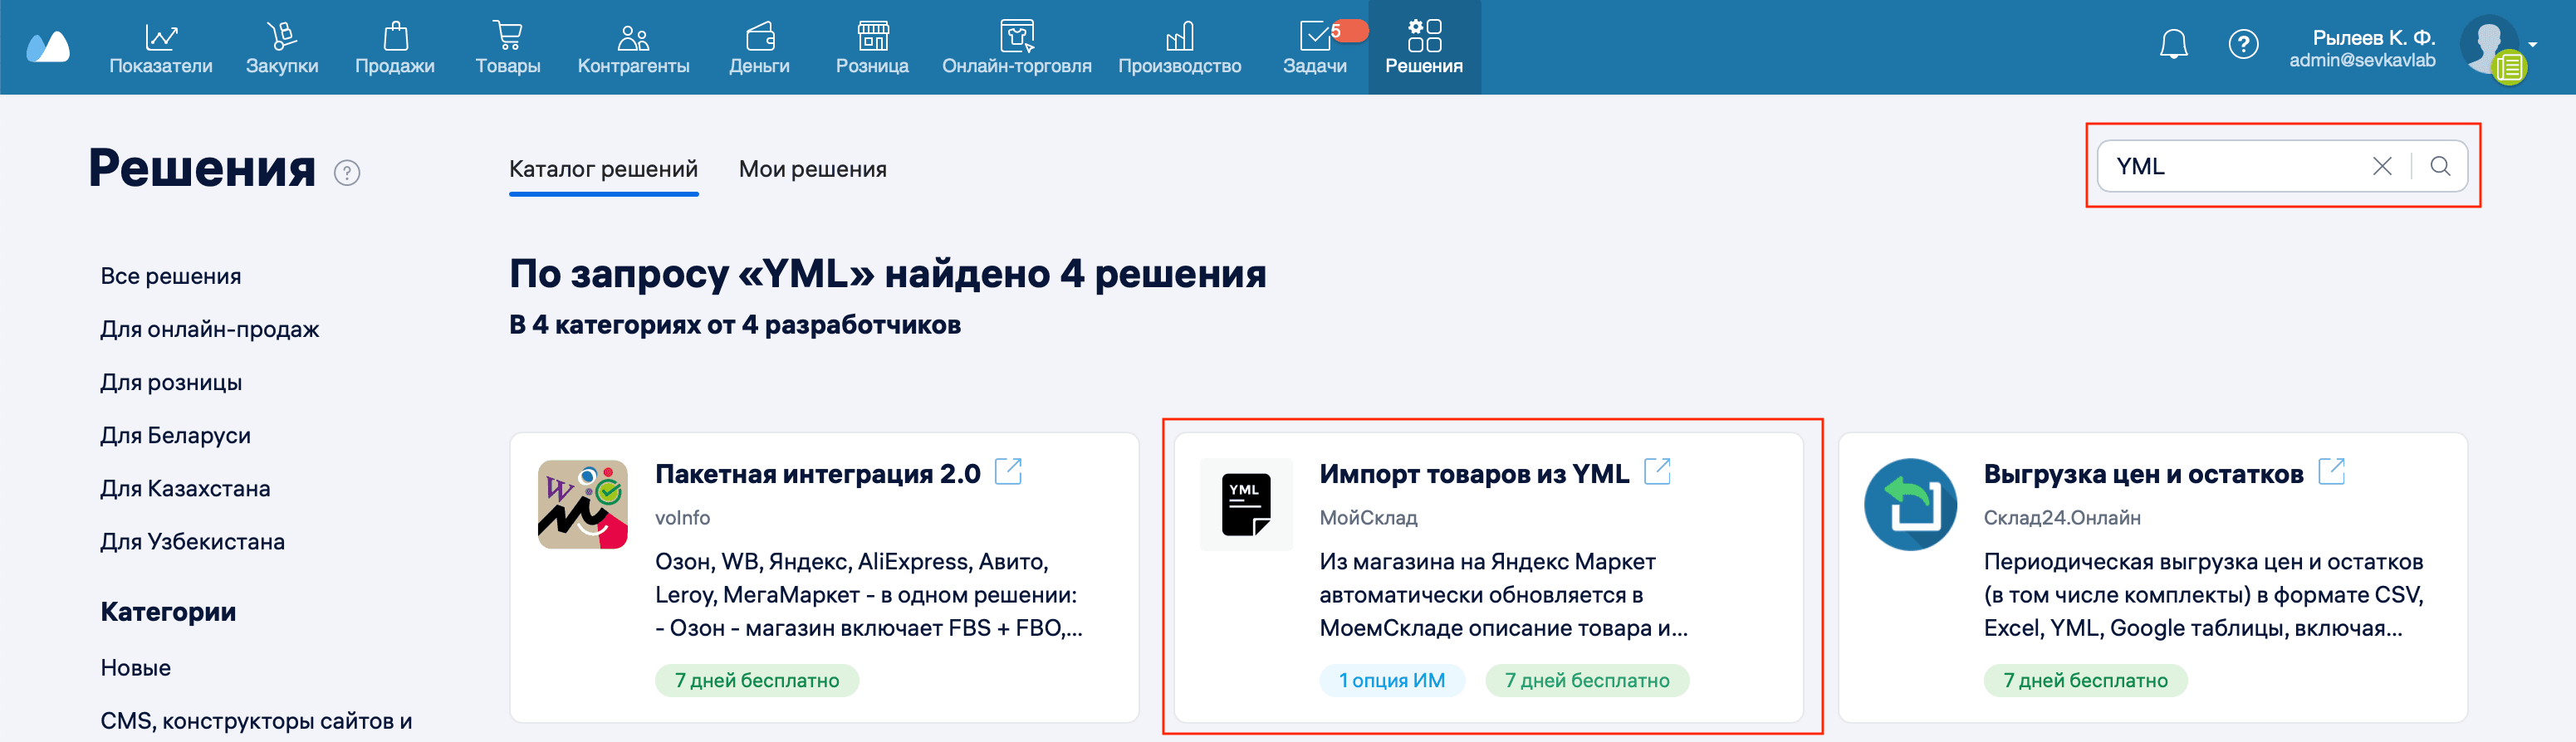Go to the Продажи section
The width and height of the screenshot is (2576, 742).
395,48
